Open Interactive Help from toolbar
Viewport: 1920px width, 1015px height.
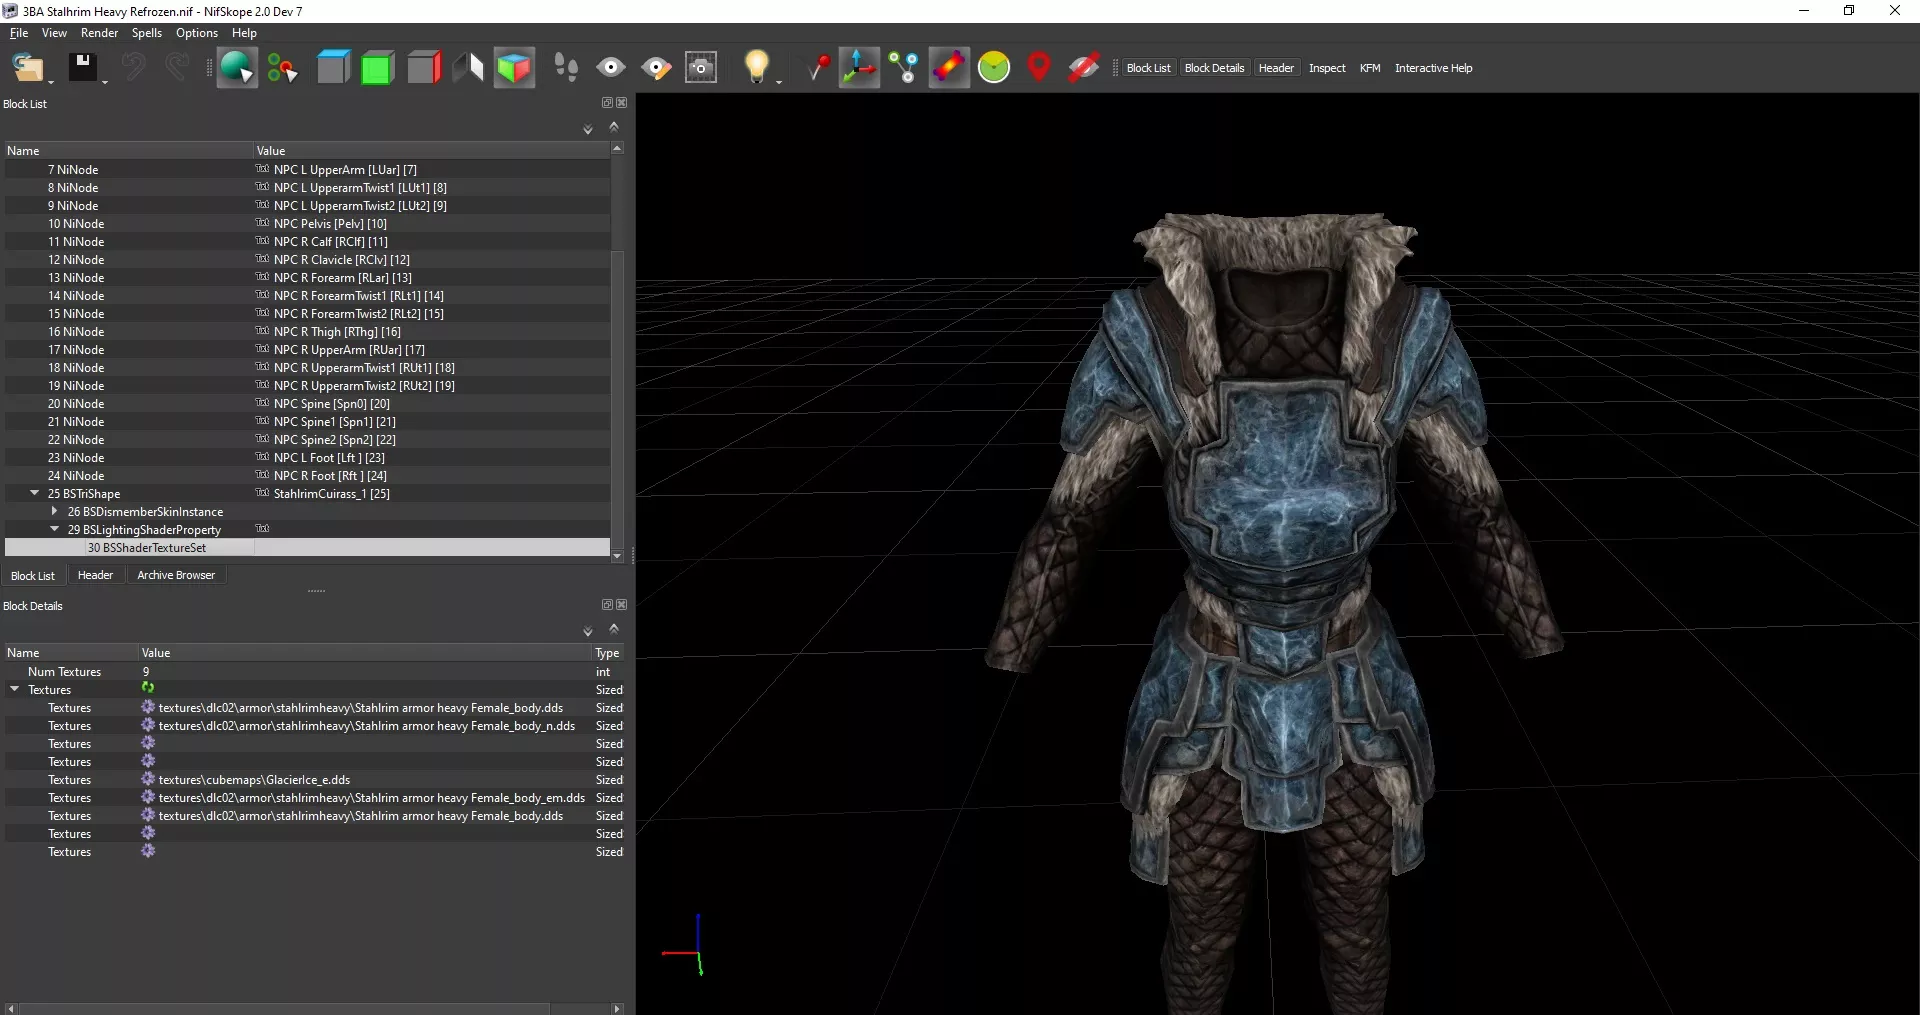[x=1433, y=68]
